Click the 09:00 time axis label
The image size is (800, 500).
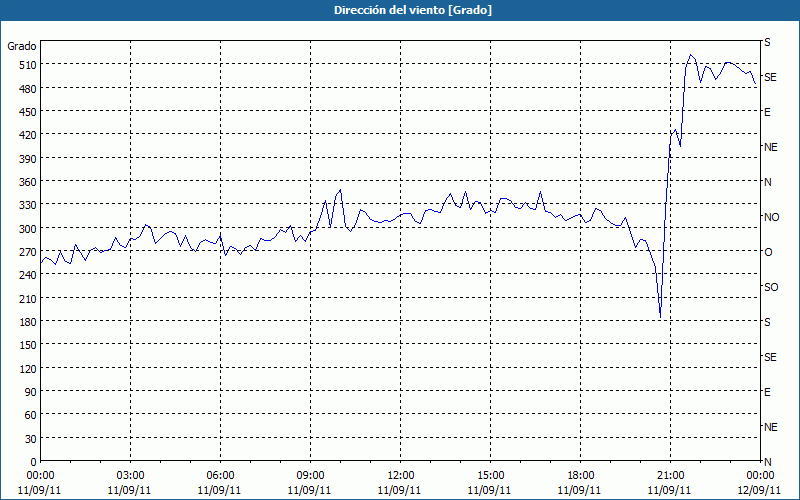(310, 476)
